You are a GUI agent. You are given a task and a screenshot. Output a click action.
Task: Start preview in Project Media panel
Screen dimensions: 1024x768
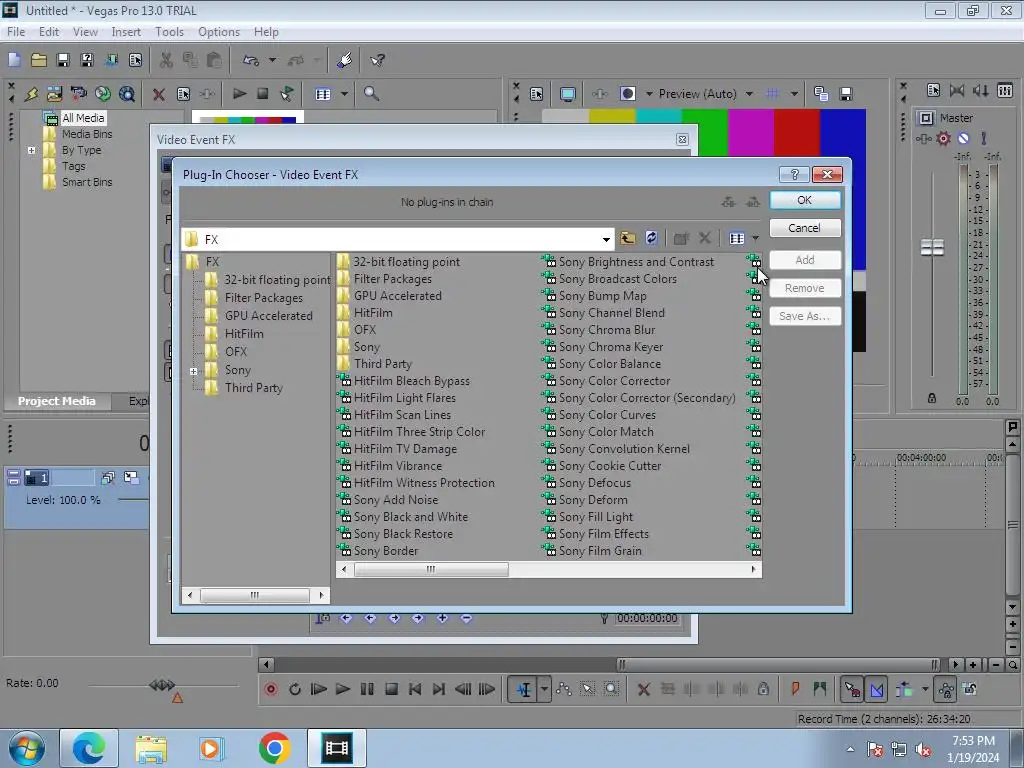(239, 94)
